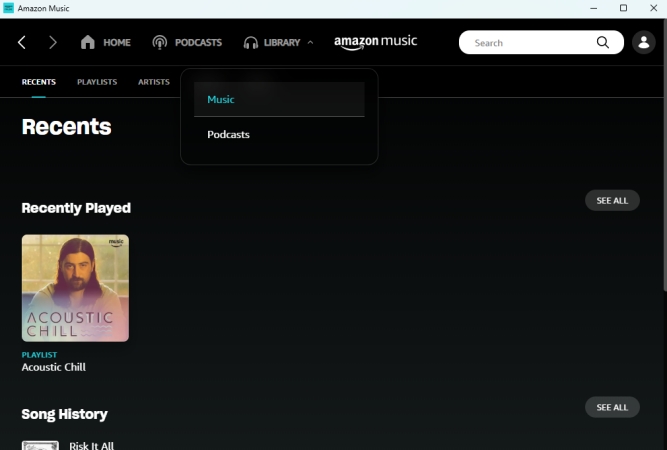Viewport: 667px width, 450px height.
Task: Click the Risk It All album thumbnail
Action: pyautogui.click(x=40, y=445)
